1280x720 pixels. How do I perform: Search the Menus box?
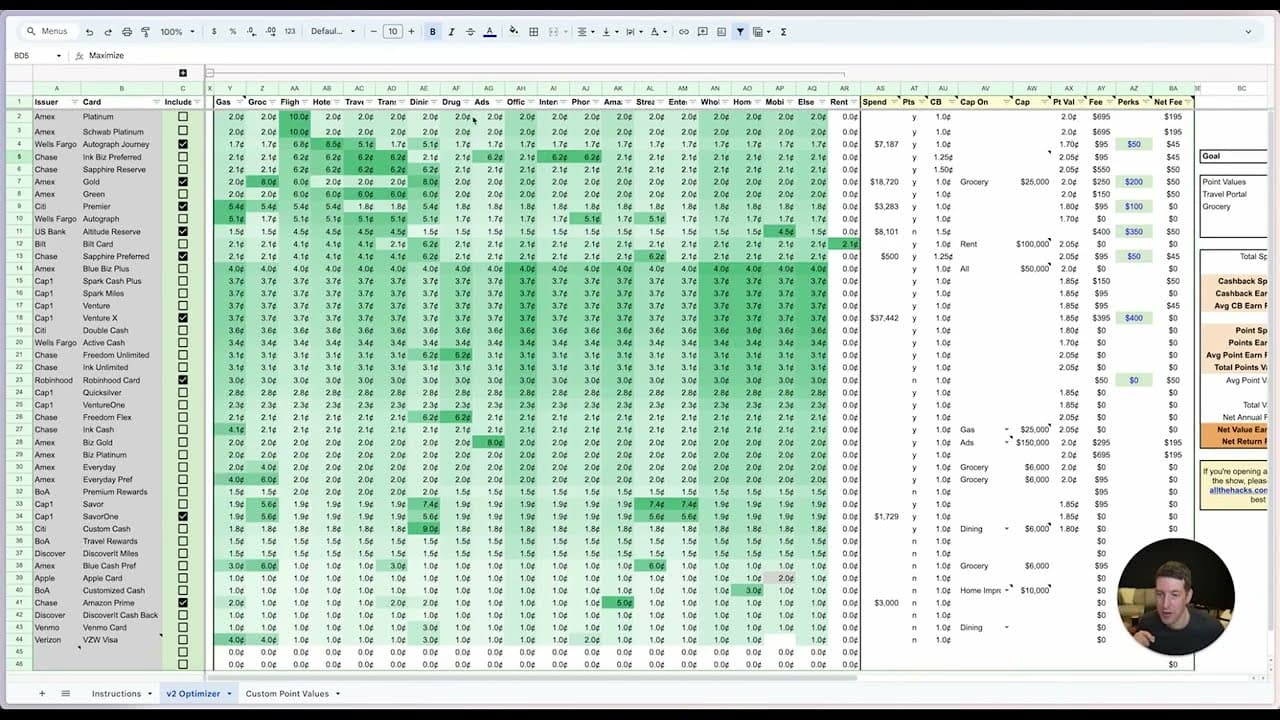point(48,32)
